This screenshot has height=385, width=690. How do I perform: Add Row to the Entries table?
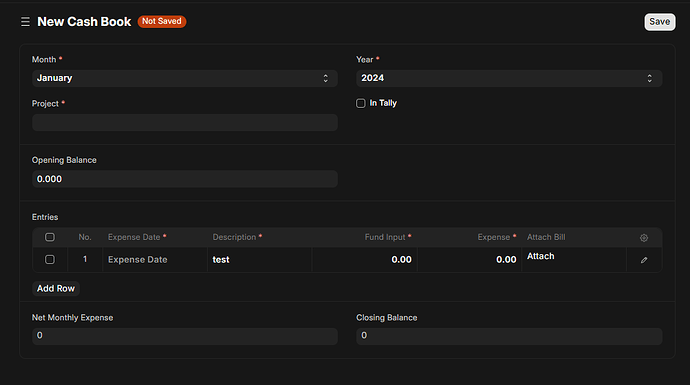coord(56,289)
